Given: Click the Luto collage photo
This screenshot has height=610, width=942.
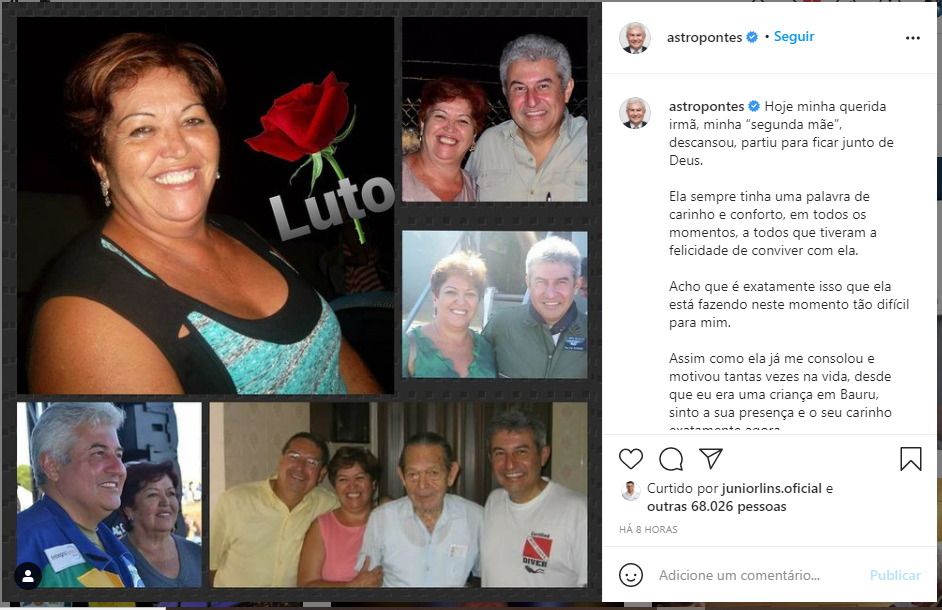Looking at the screenshot, I should point(205,206).
